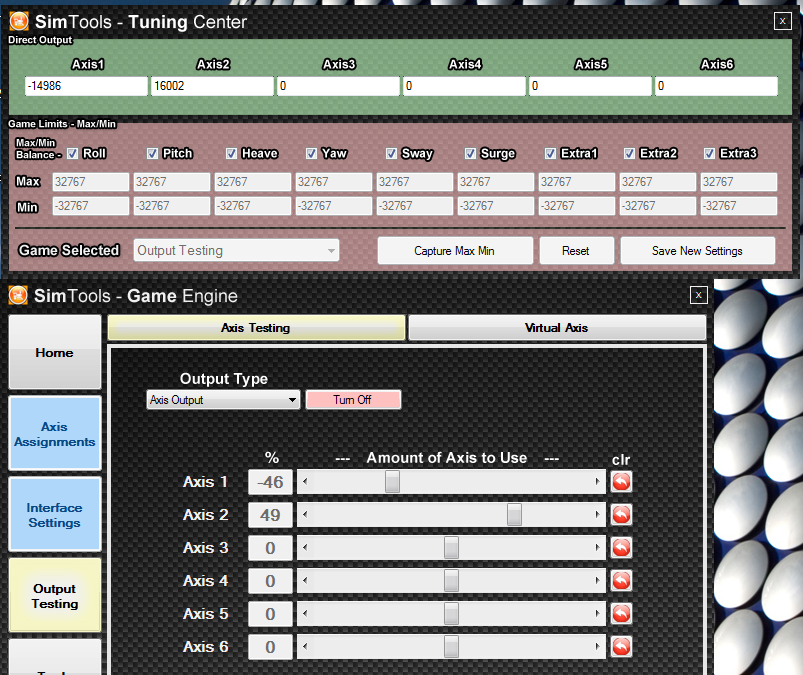Open the Game Selected dropdown
This screenshot has width=803, height=675.
point(236,250)
